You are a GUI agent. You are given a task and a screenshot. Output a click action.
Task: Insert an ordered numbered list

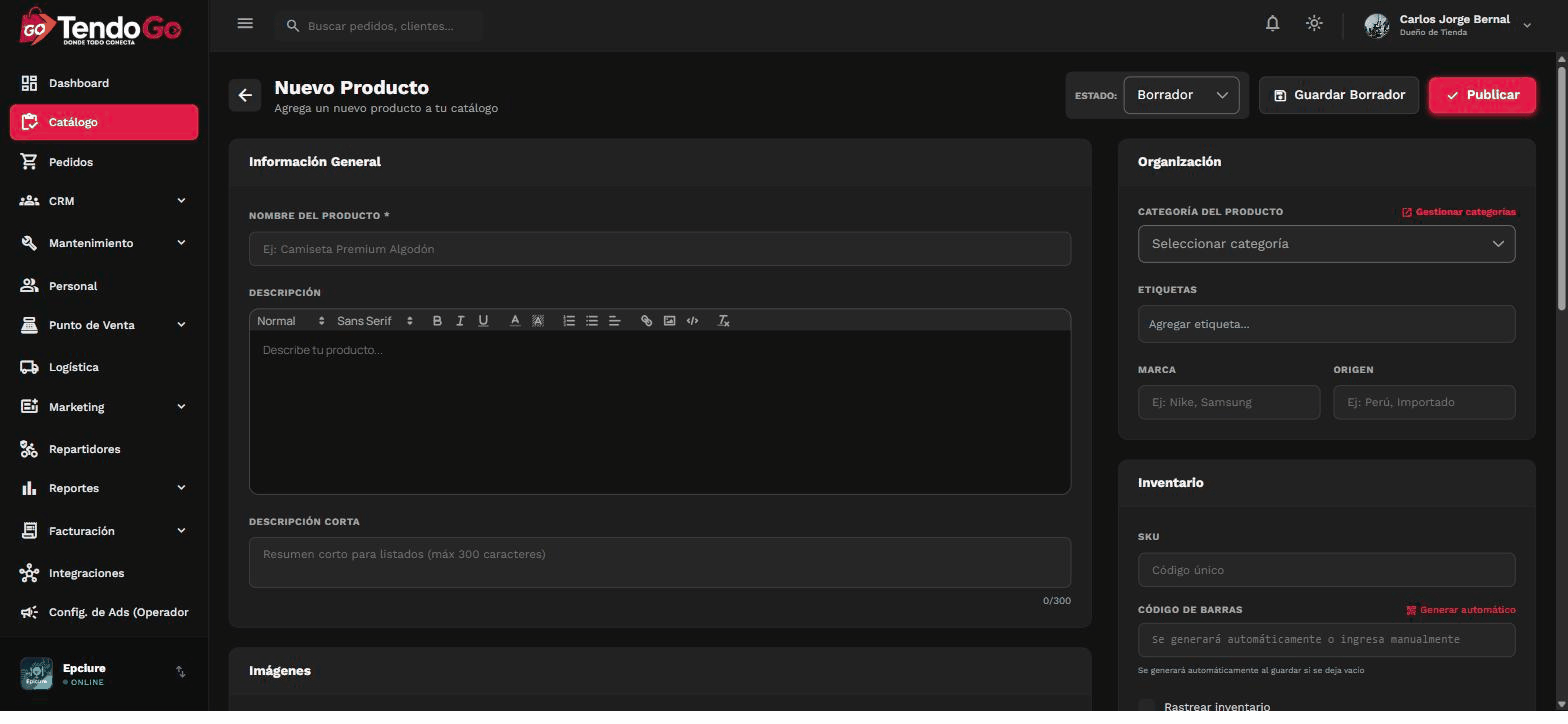tap(569, 321)
